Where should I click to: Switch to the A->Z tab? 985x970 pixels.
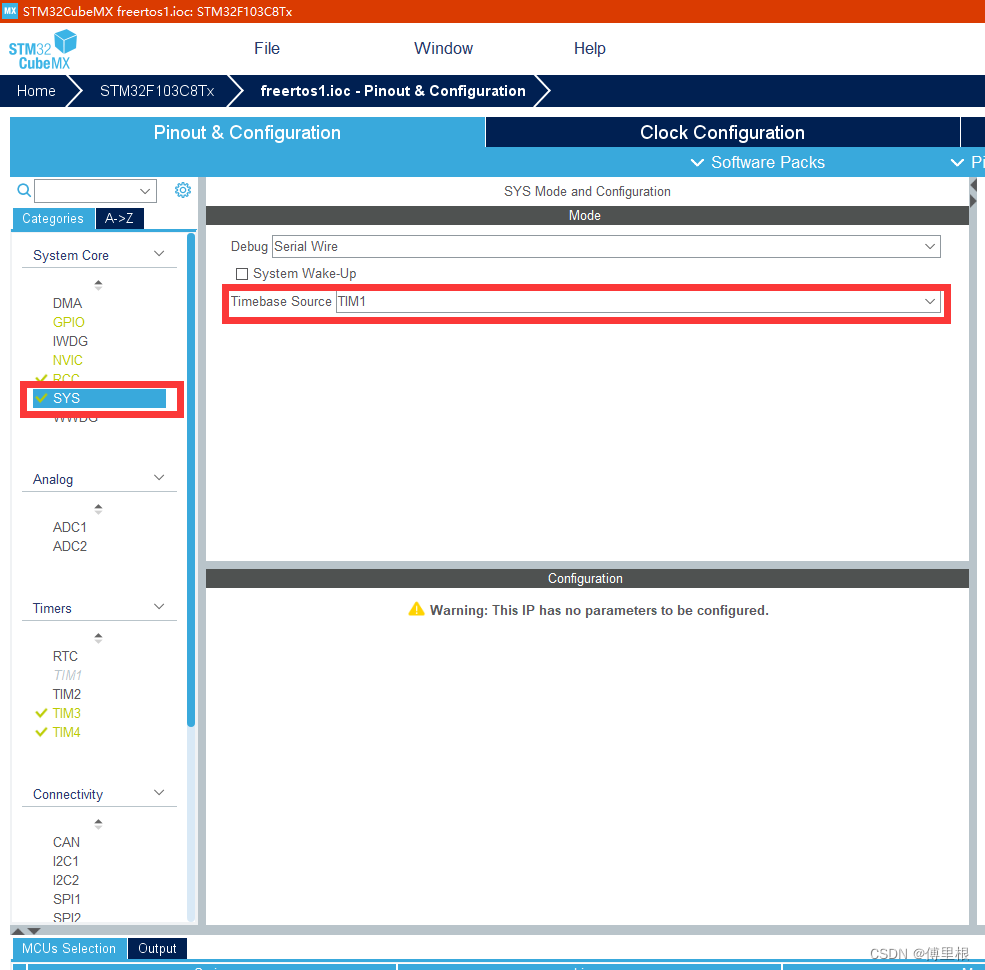(119, 219)
